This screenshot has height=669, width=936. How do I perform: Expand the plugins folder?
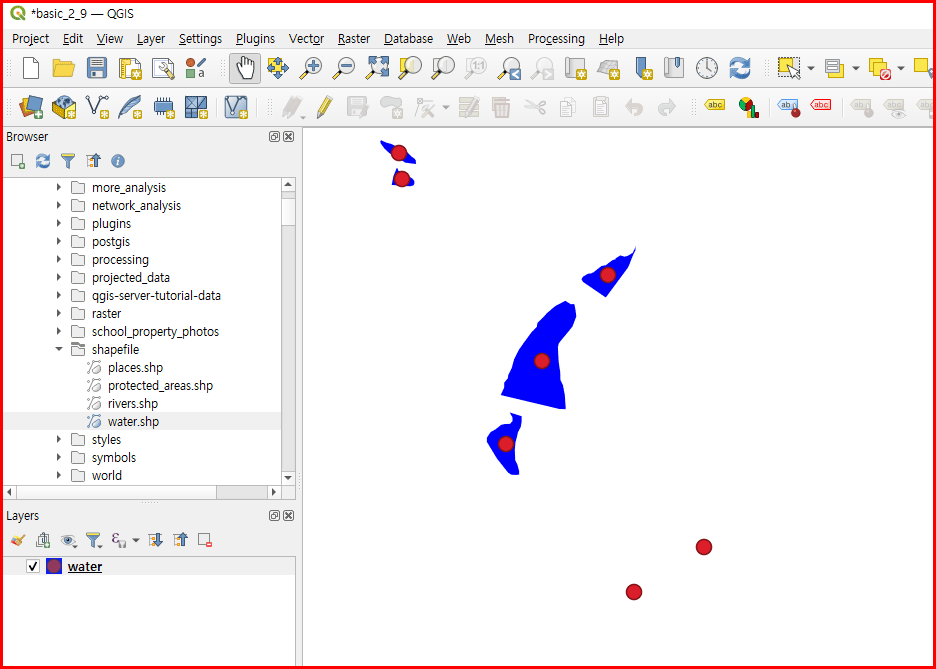(x=58, y=223)
